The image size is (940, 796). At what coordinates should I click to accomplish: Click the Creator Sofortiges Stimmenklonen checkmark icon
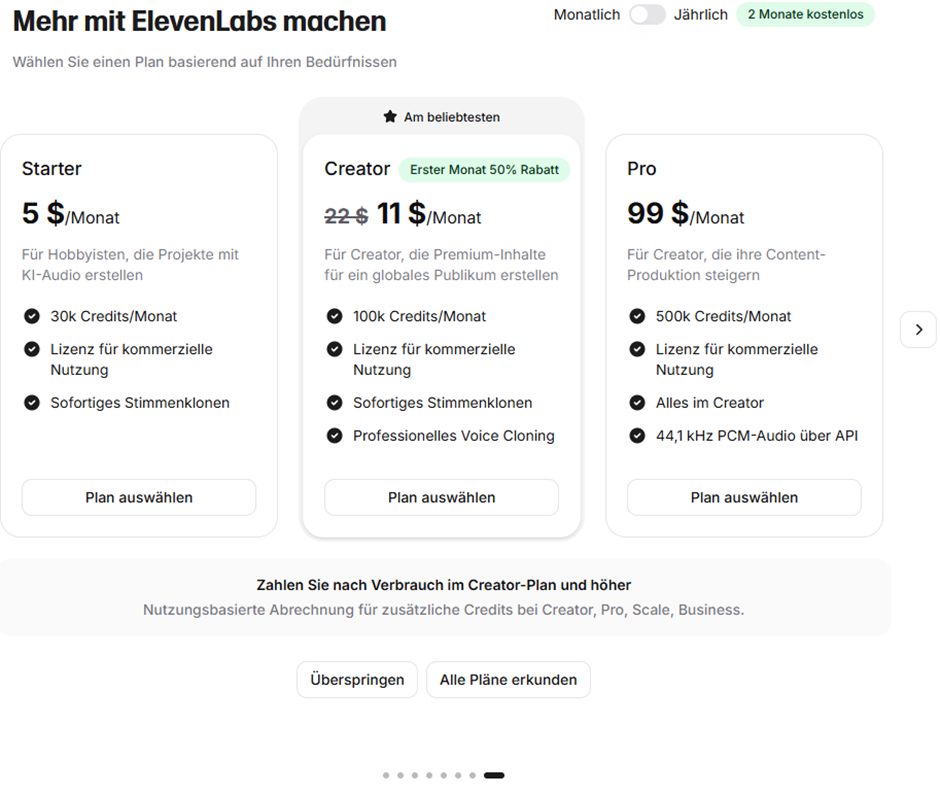(x=335, y=403)
